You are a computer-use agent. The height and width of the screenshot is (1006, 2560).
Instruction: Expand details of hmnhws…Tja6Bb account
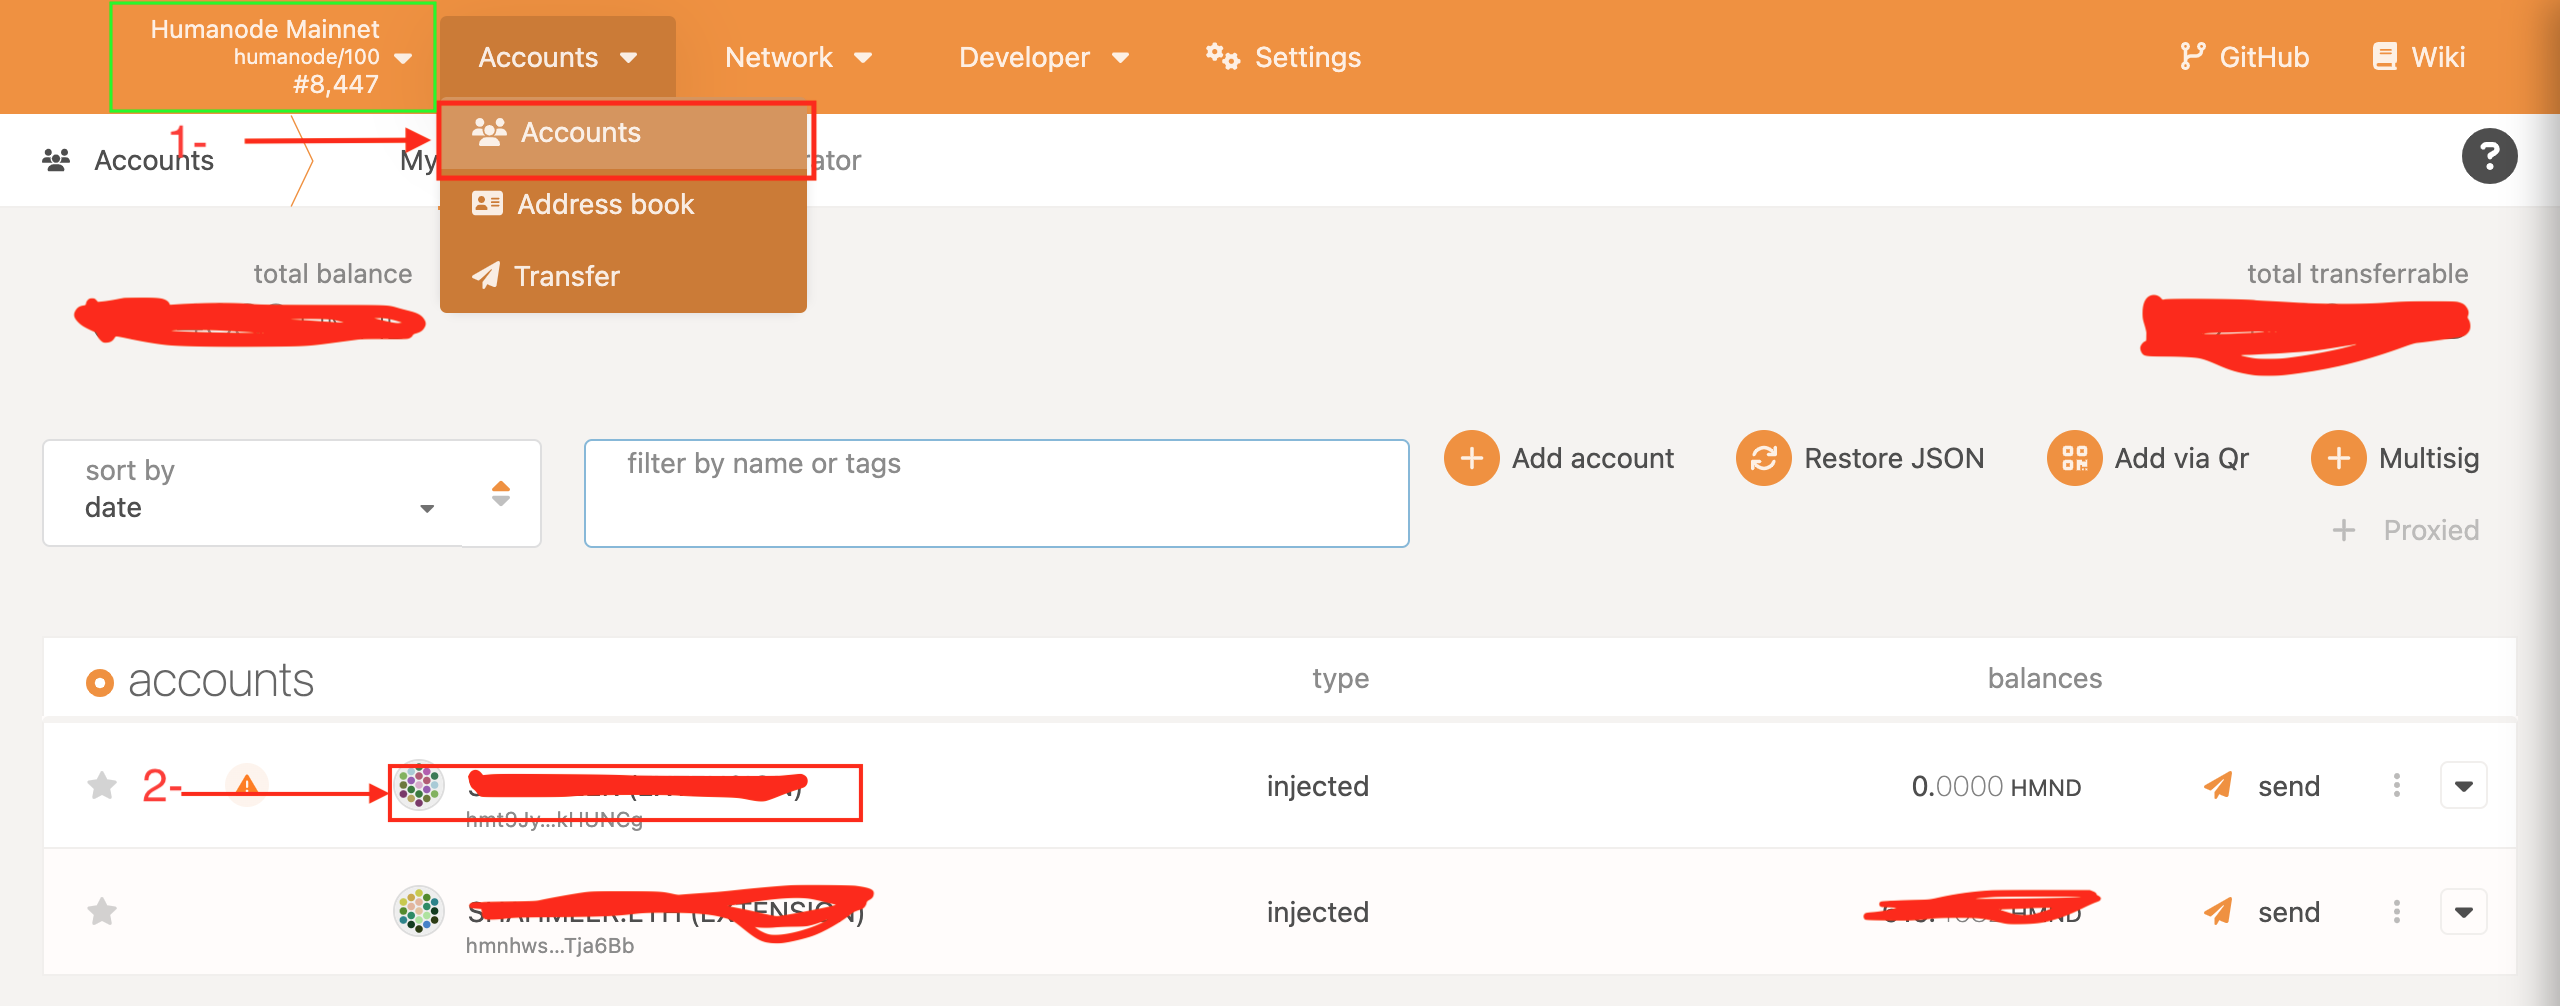point(2464,912)
